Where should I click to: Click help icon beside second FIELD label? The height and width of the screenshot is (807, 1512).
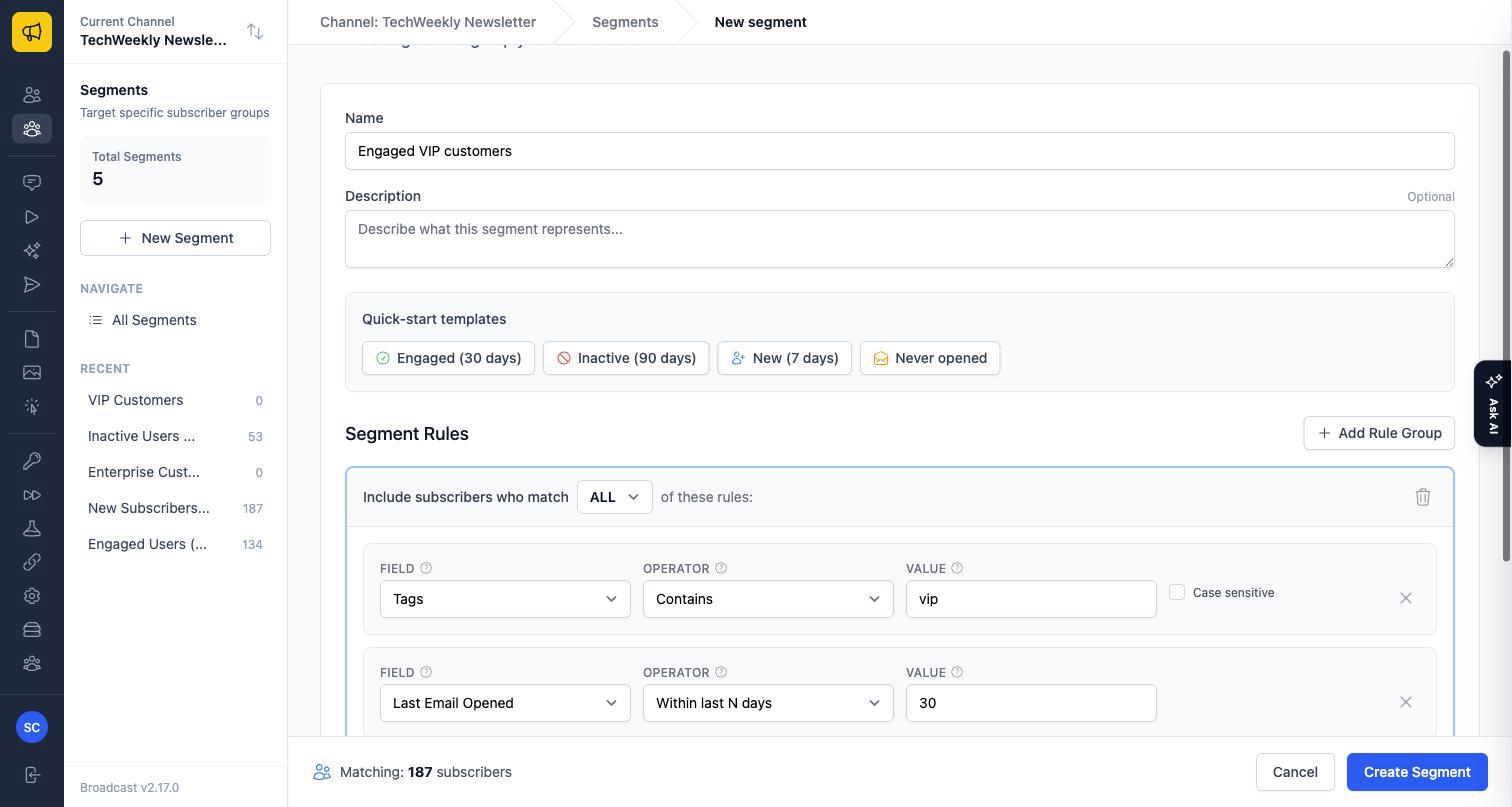point(426,672)
